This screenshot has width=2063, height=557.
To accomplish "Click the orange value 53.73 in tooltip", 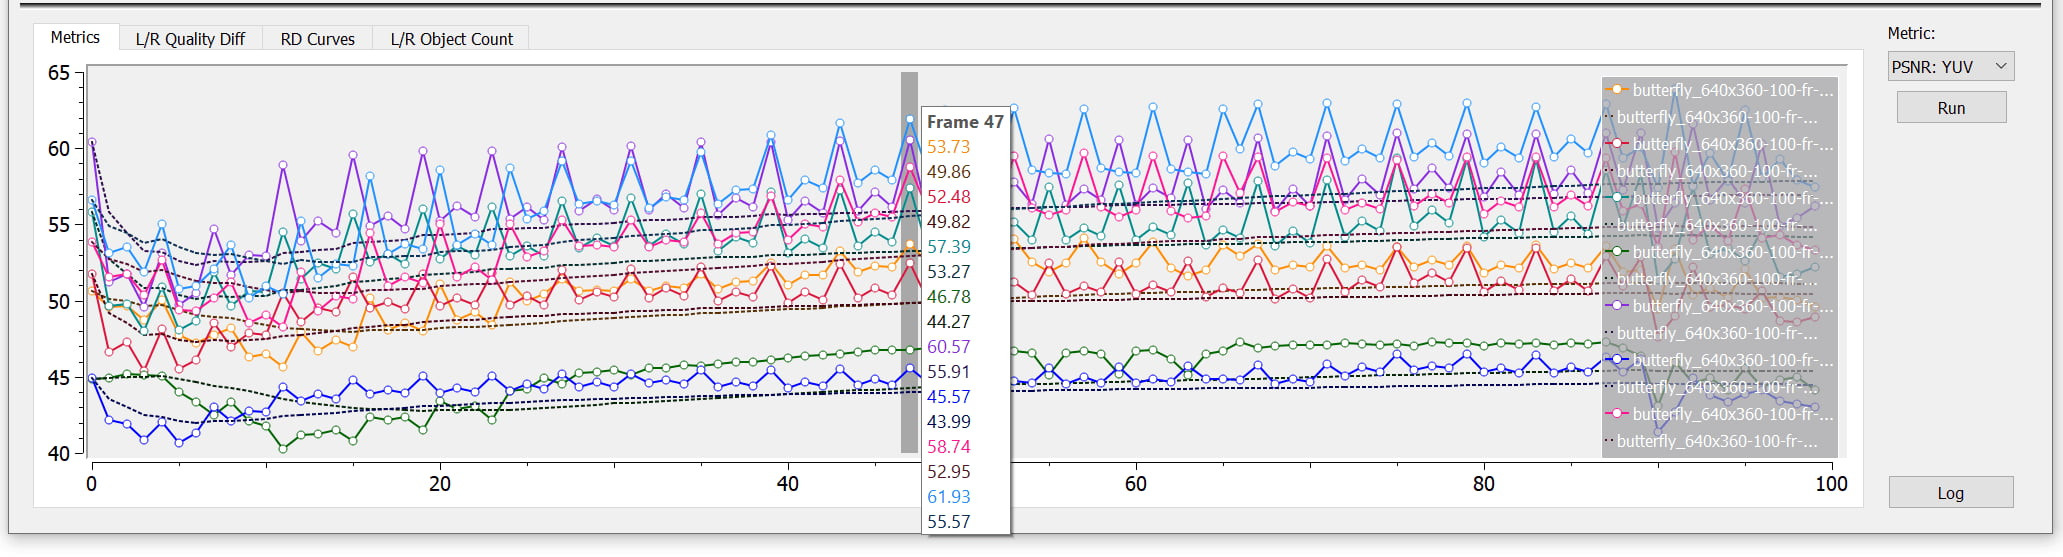I will click(948, 147).
